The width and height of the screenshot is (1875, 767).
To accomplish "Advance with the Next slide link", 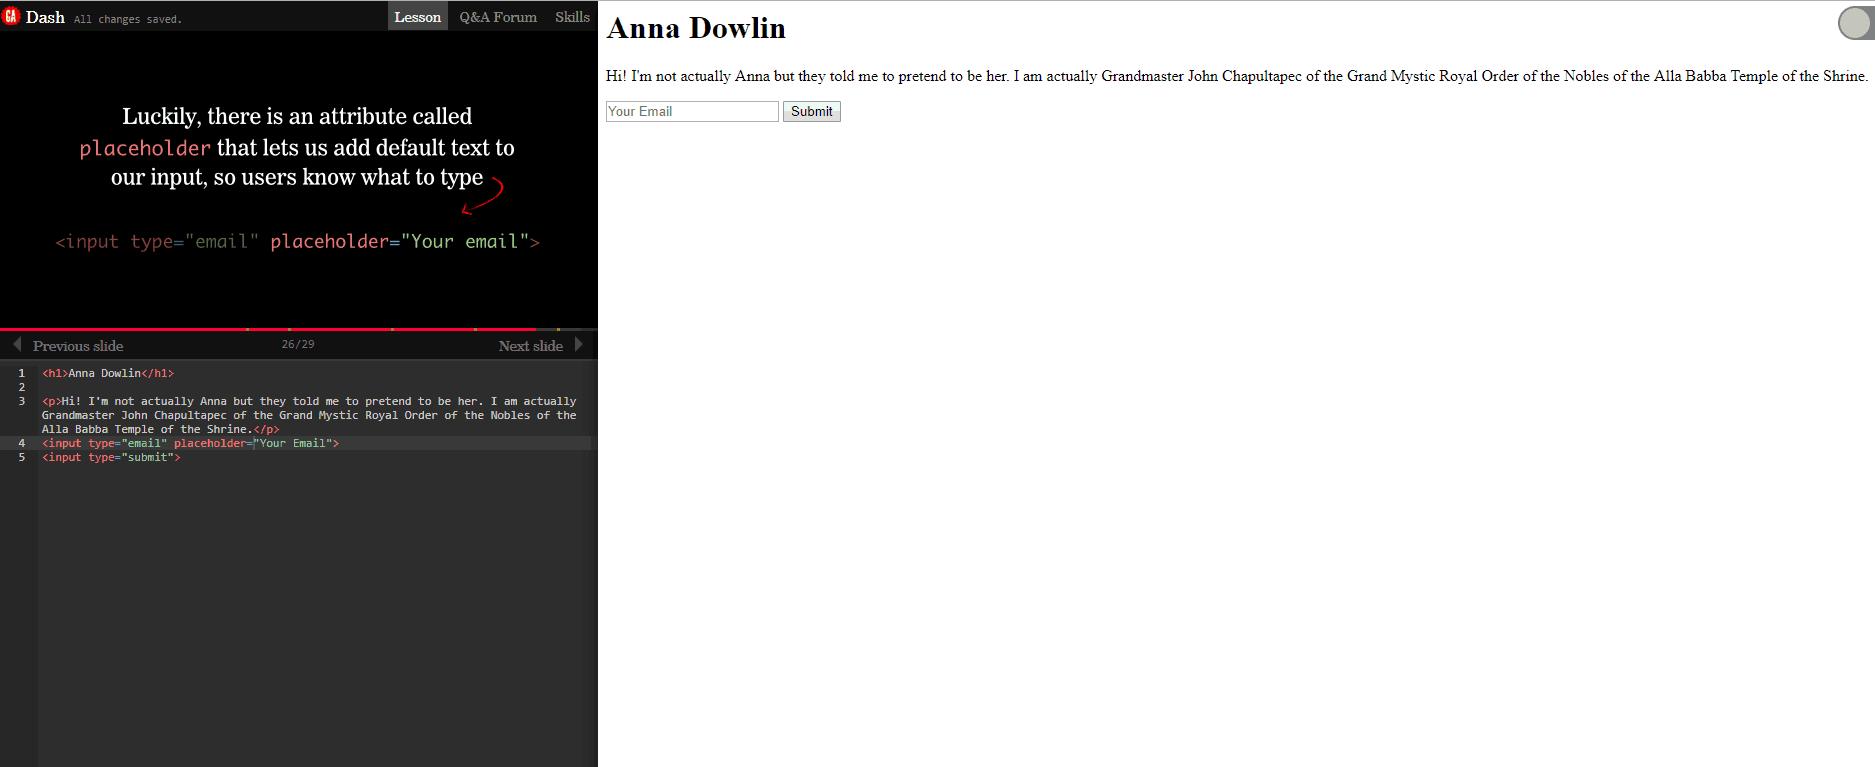I will 531,346.
